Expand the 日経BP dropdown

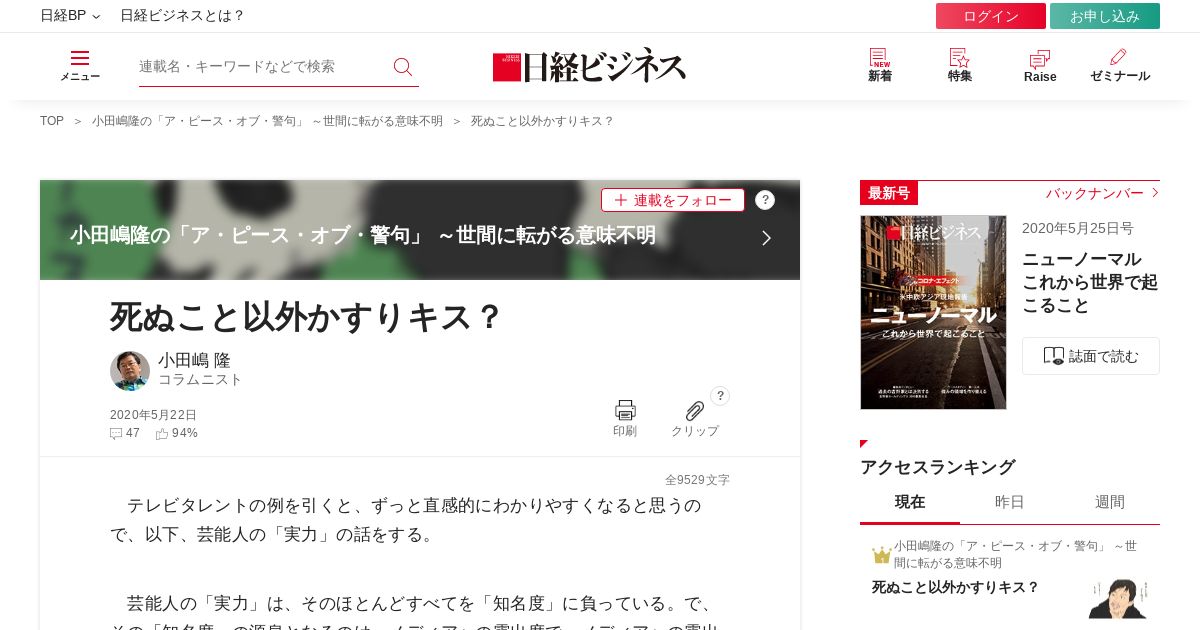[x=70, y=16]
